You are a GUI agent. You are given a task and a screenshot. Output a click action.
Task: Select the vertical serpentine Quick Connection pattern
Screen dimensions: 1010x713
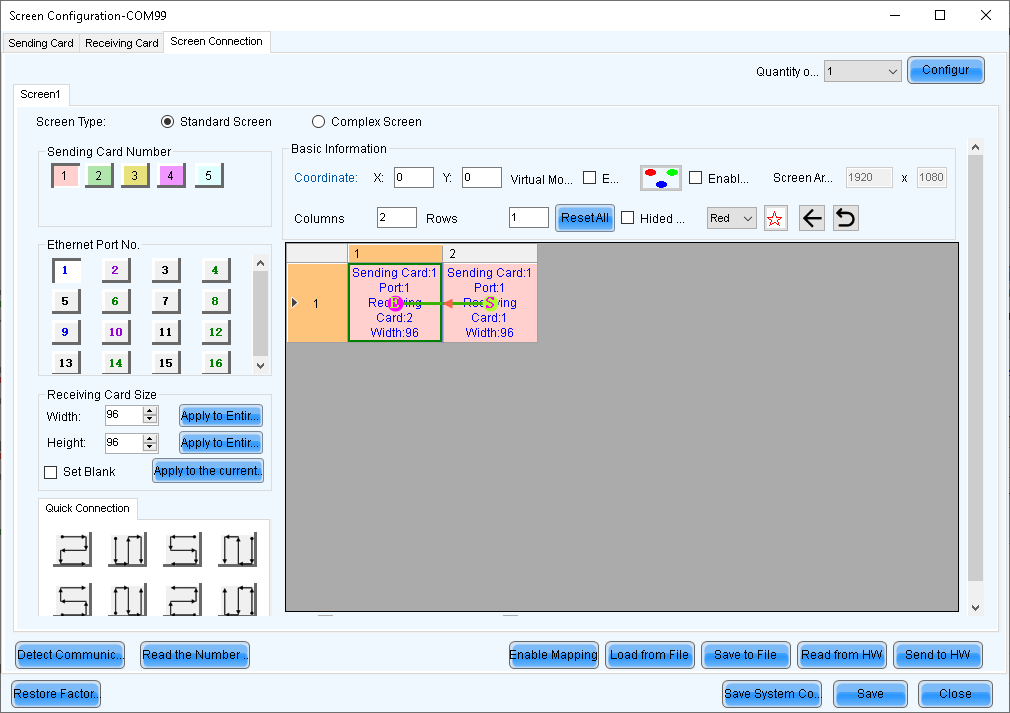(127, 548)
